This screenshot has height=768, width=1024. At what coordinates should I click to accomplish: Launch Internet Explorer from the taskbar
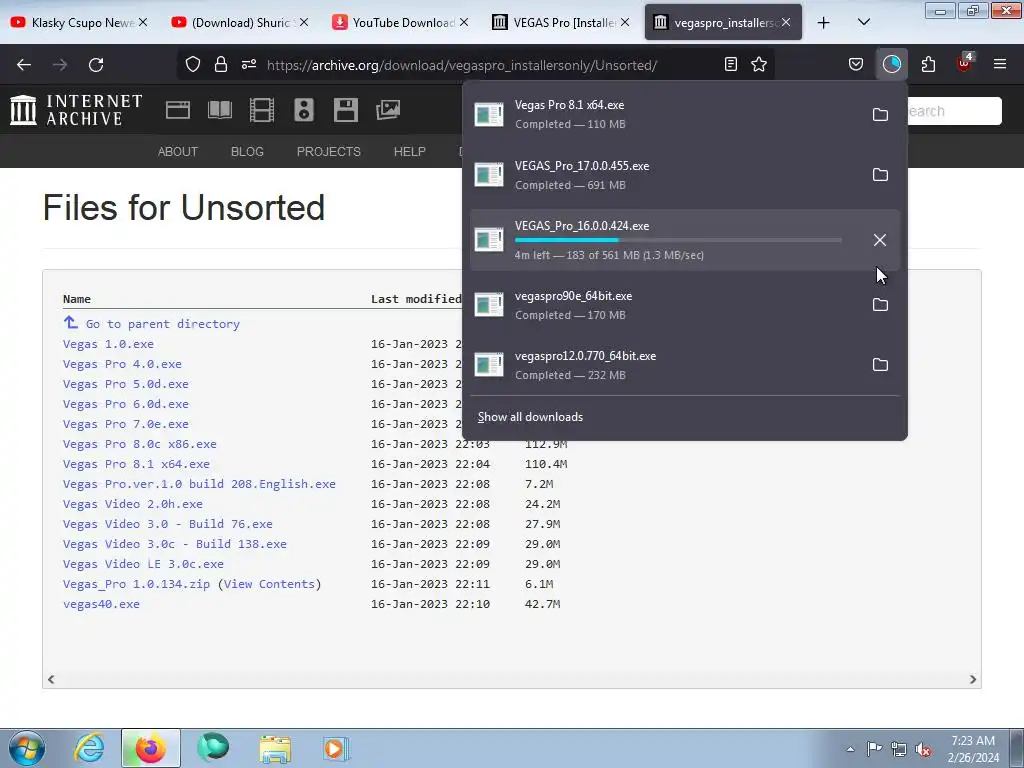coord(89,748)
